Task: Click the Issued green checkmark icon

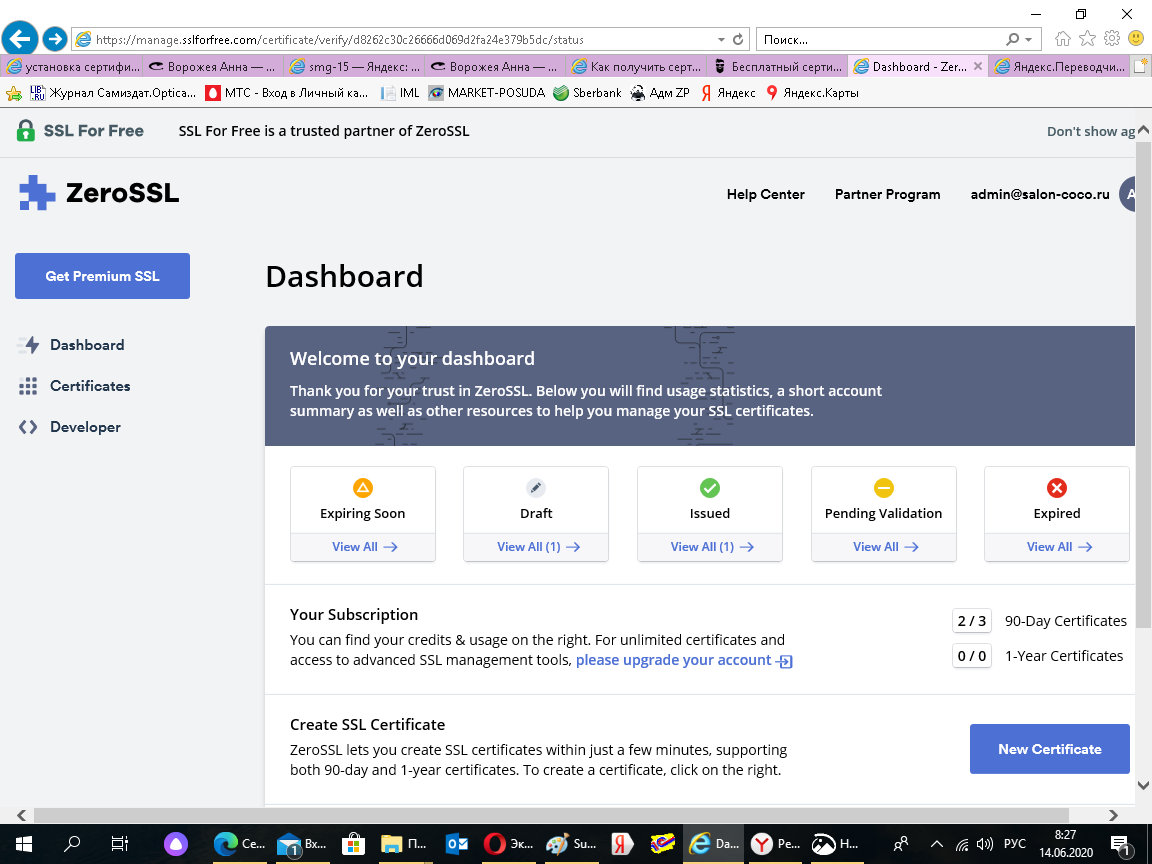Action: (710, 488)
